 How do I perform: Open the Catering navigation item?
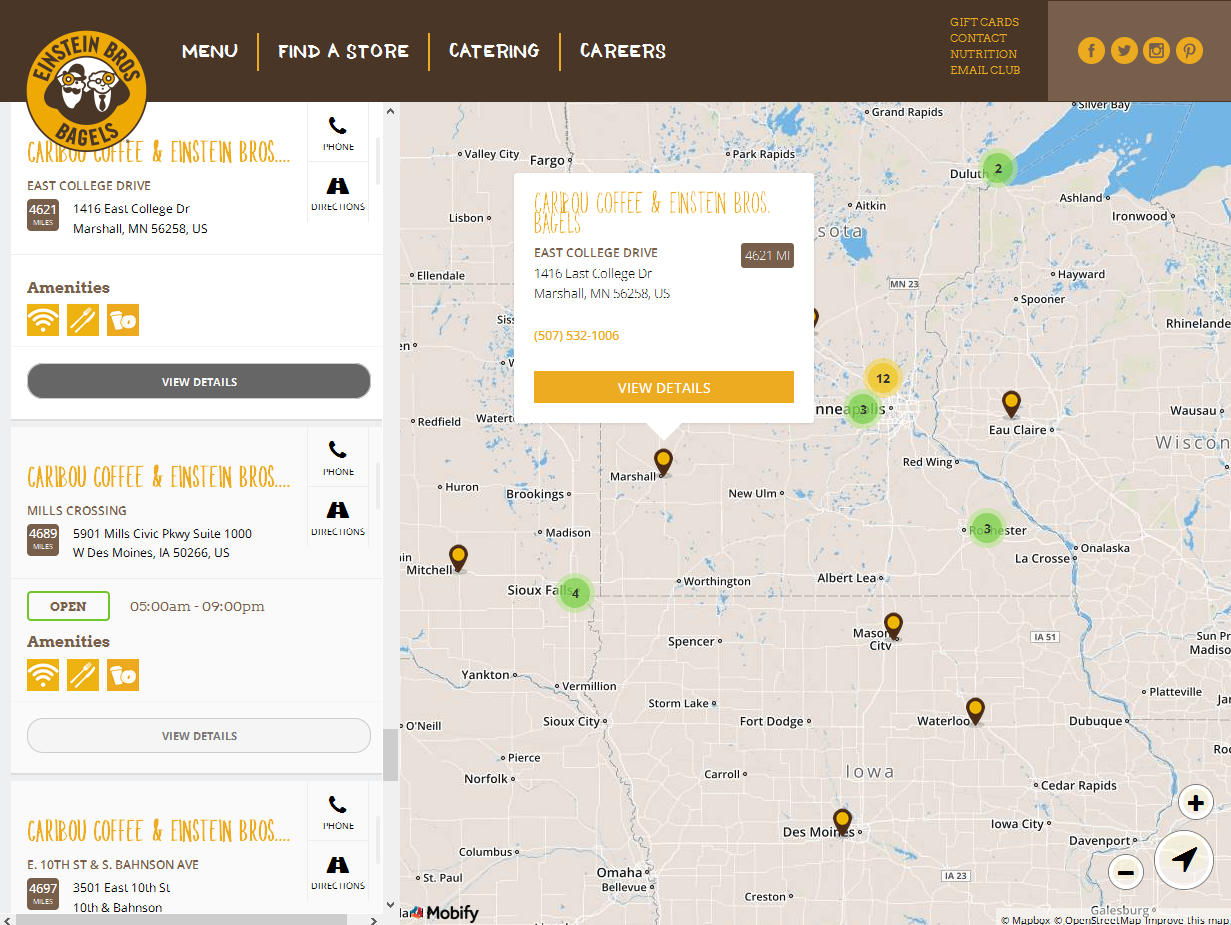[x=494, y=51]
